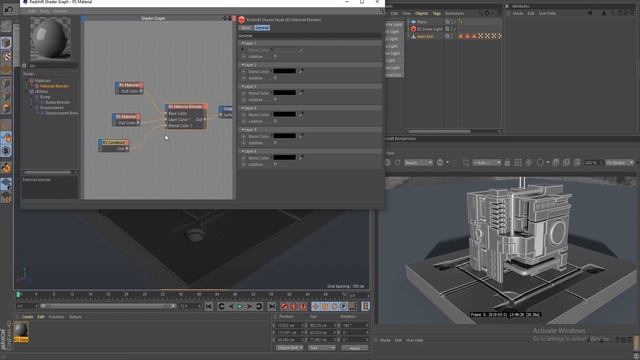Click the Plane object icon in Objects manager
640x360 pixels.
tap(413, 22)
